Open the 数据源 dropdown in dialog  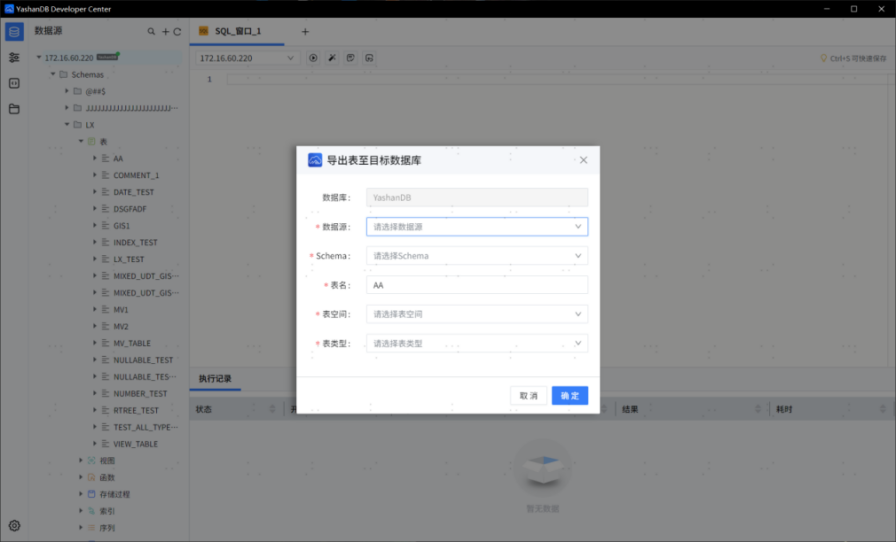[x=477, y=227]
